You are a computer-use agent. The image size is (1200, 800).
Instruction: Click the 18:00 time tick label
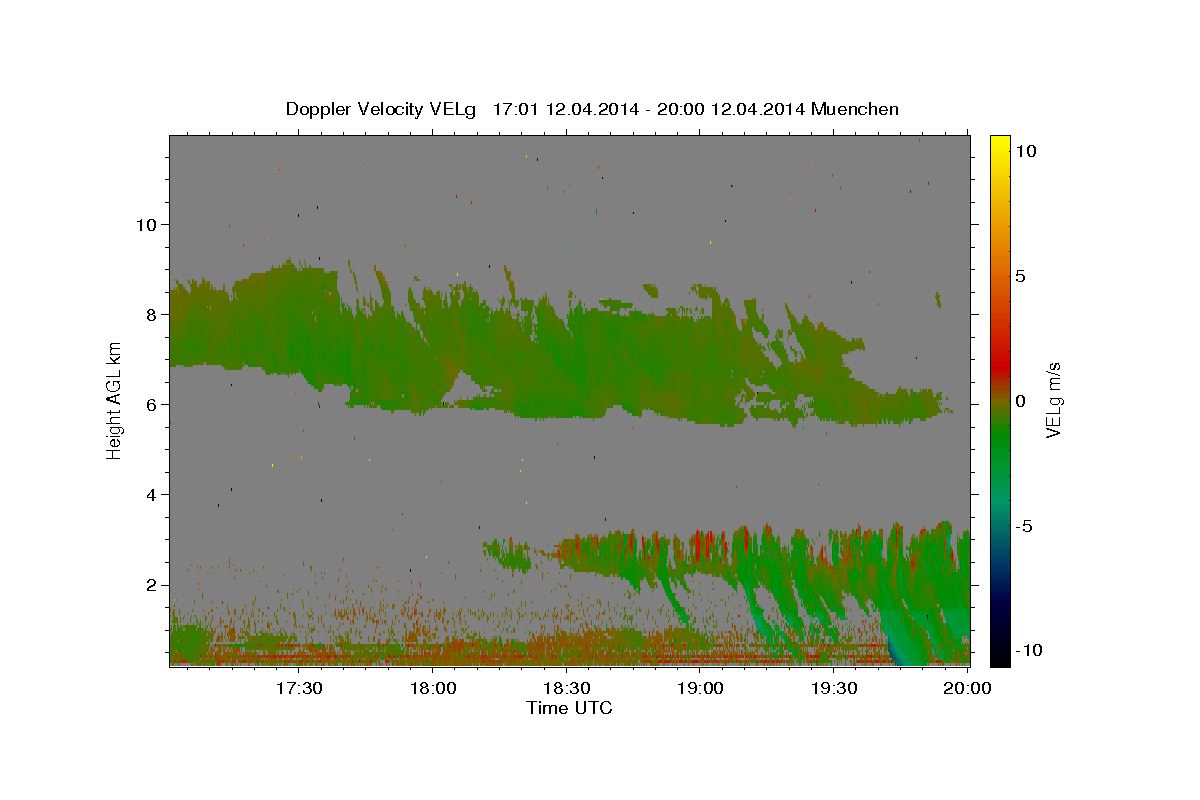pos(434,688)
